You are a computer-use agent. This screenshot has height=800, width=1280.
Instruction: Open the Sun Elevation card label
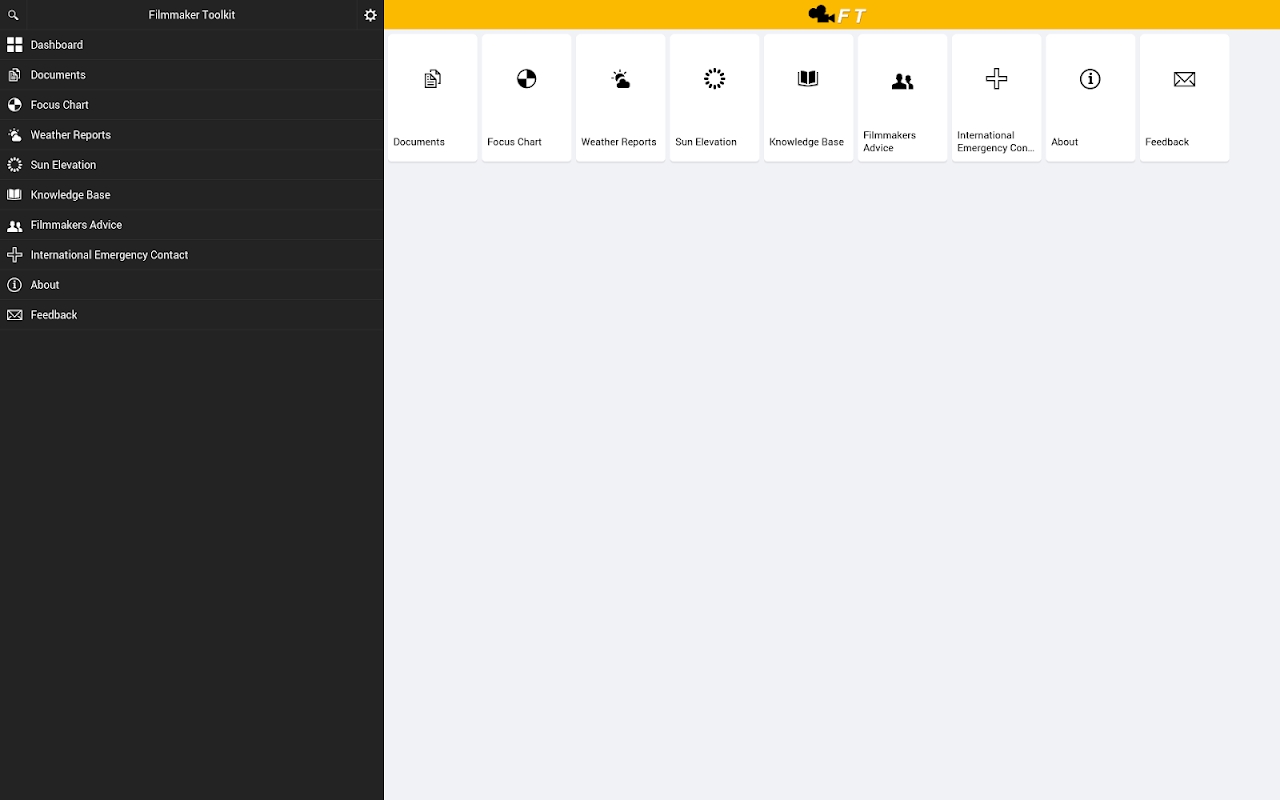[x=706, y=142]
